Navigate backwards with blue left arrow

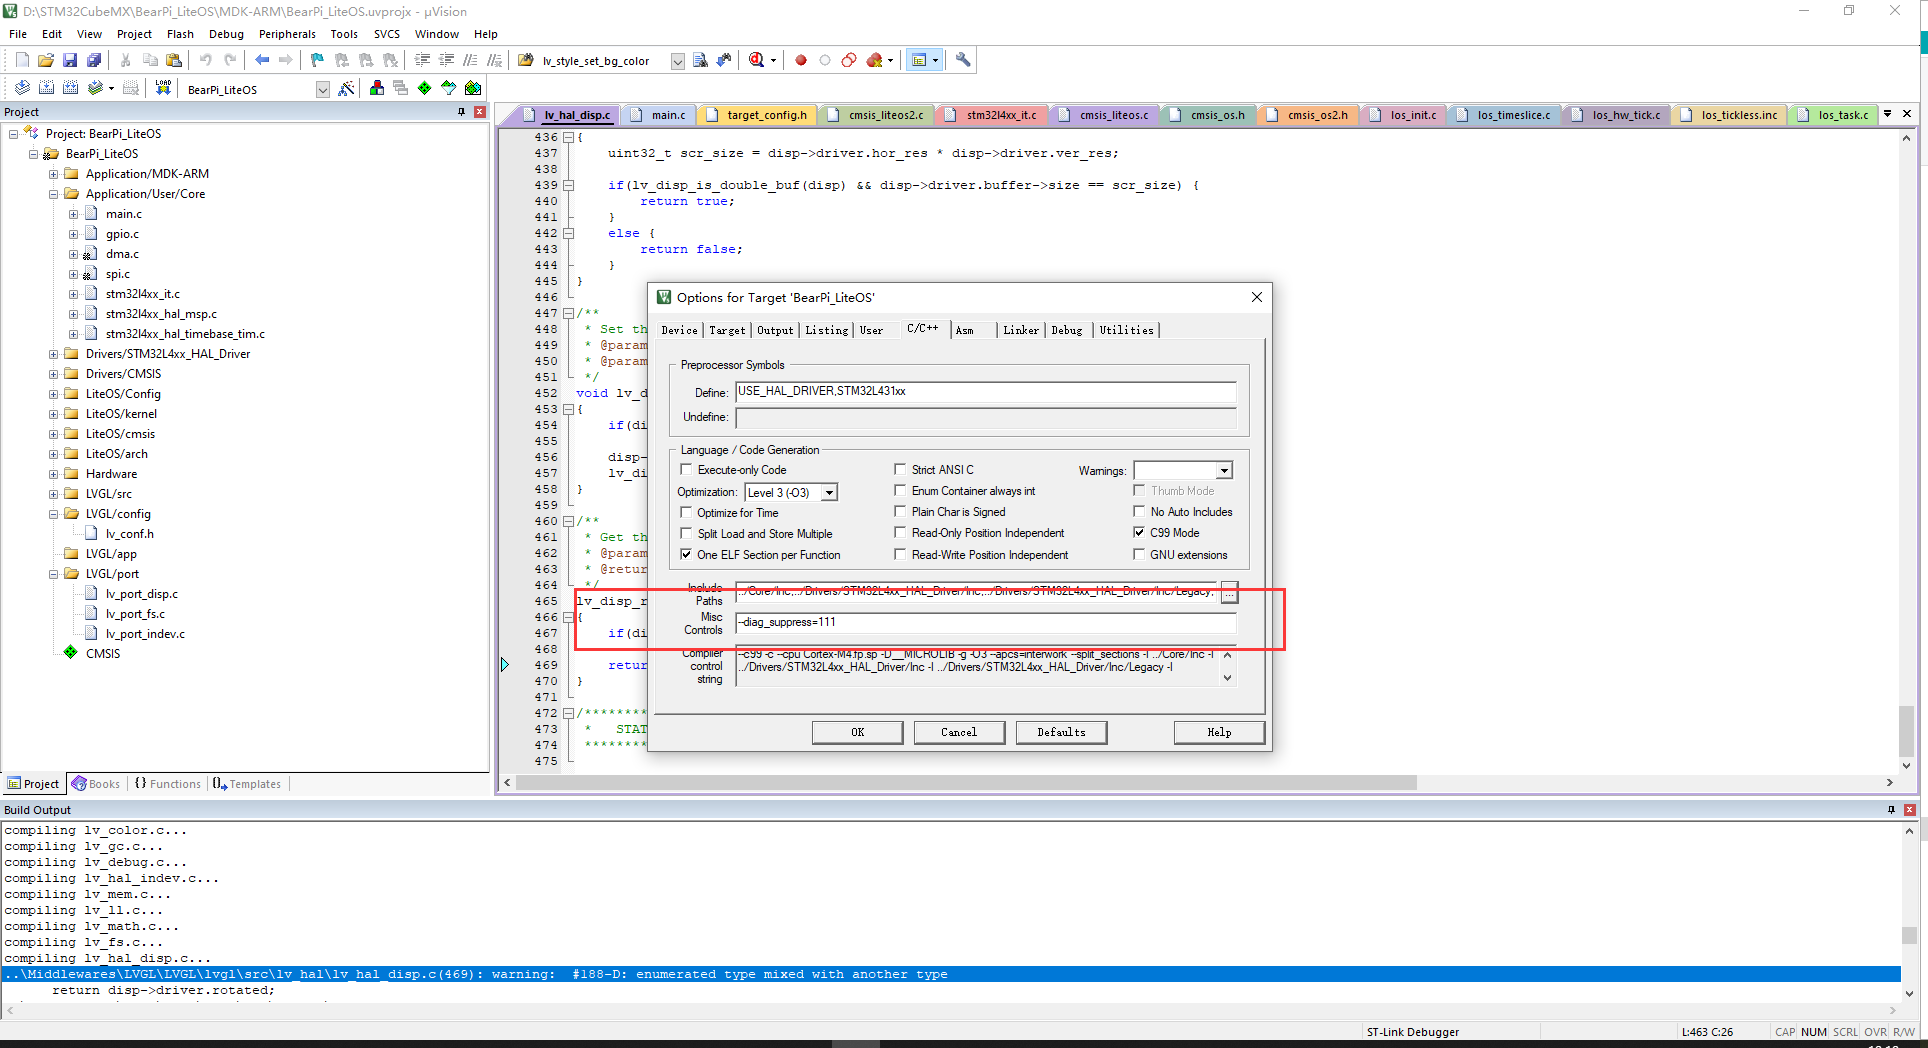262,60
